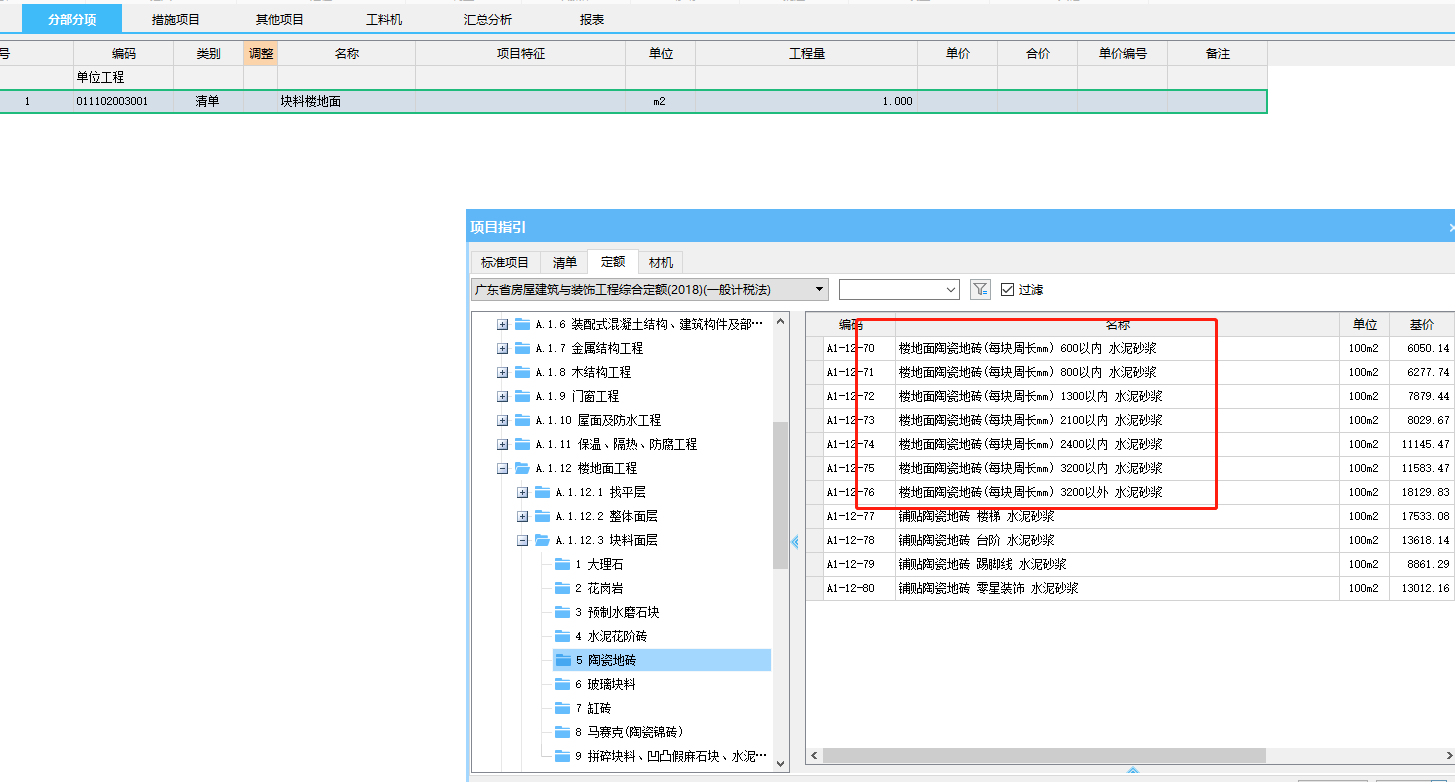Image resolution: width=1455 pixels, height=782 pixels.
Task: Click the triangle arrow below the results list
Action: pos(1133,771)
